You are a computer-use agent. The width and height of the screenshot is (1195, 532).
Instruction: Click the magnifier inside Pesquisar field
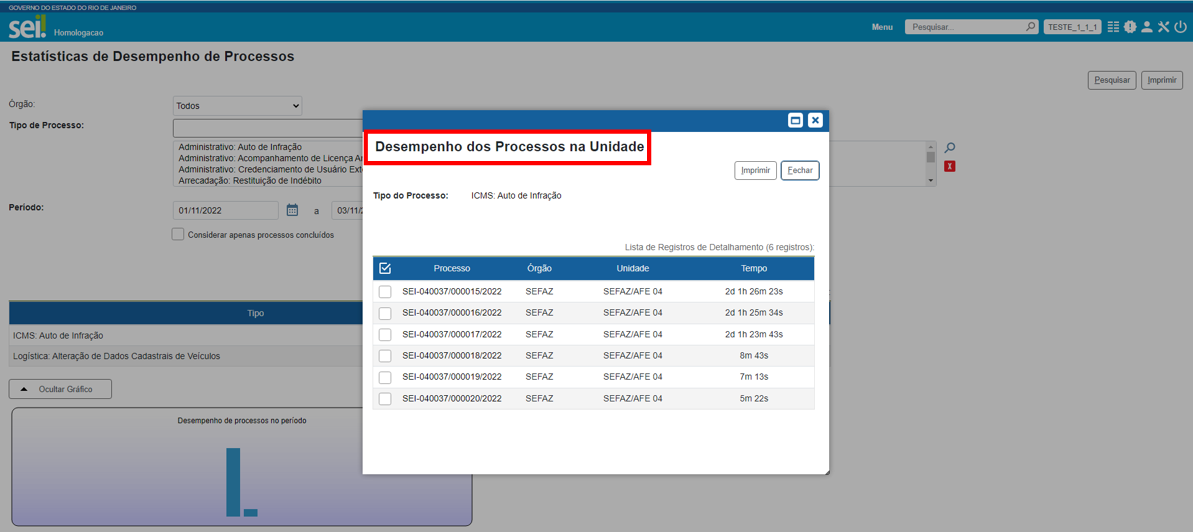tap(1030, 27)
